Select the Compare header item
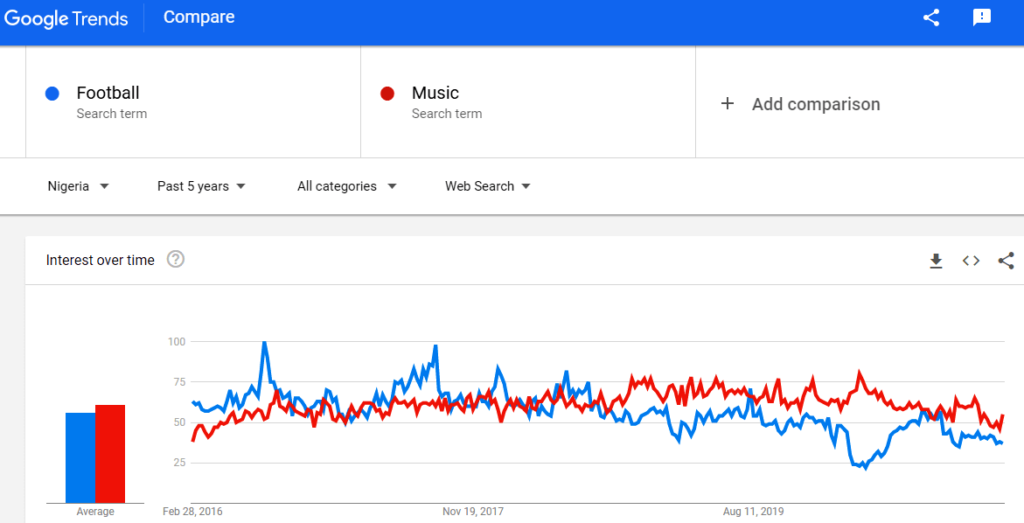The width and height of the screenshot is (1024, 523). click(x=198, y=17)
